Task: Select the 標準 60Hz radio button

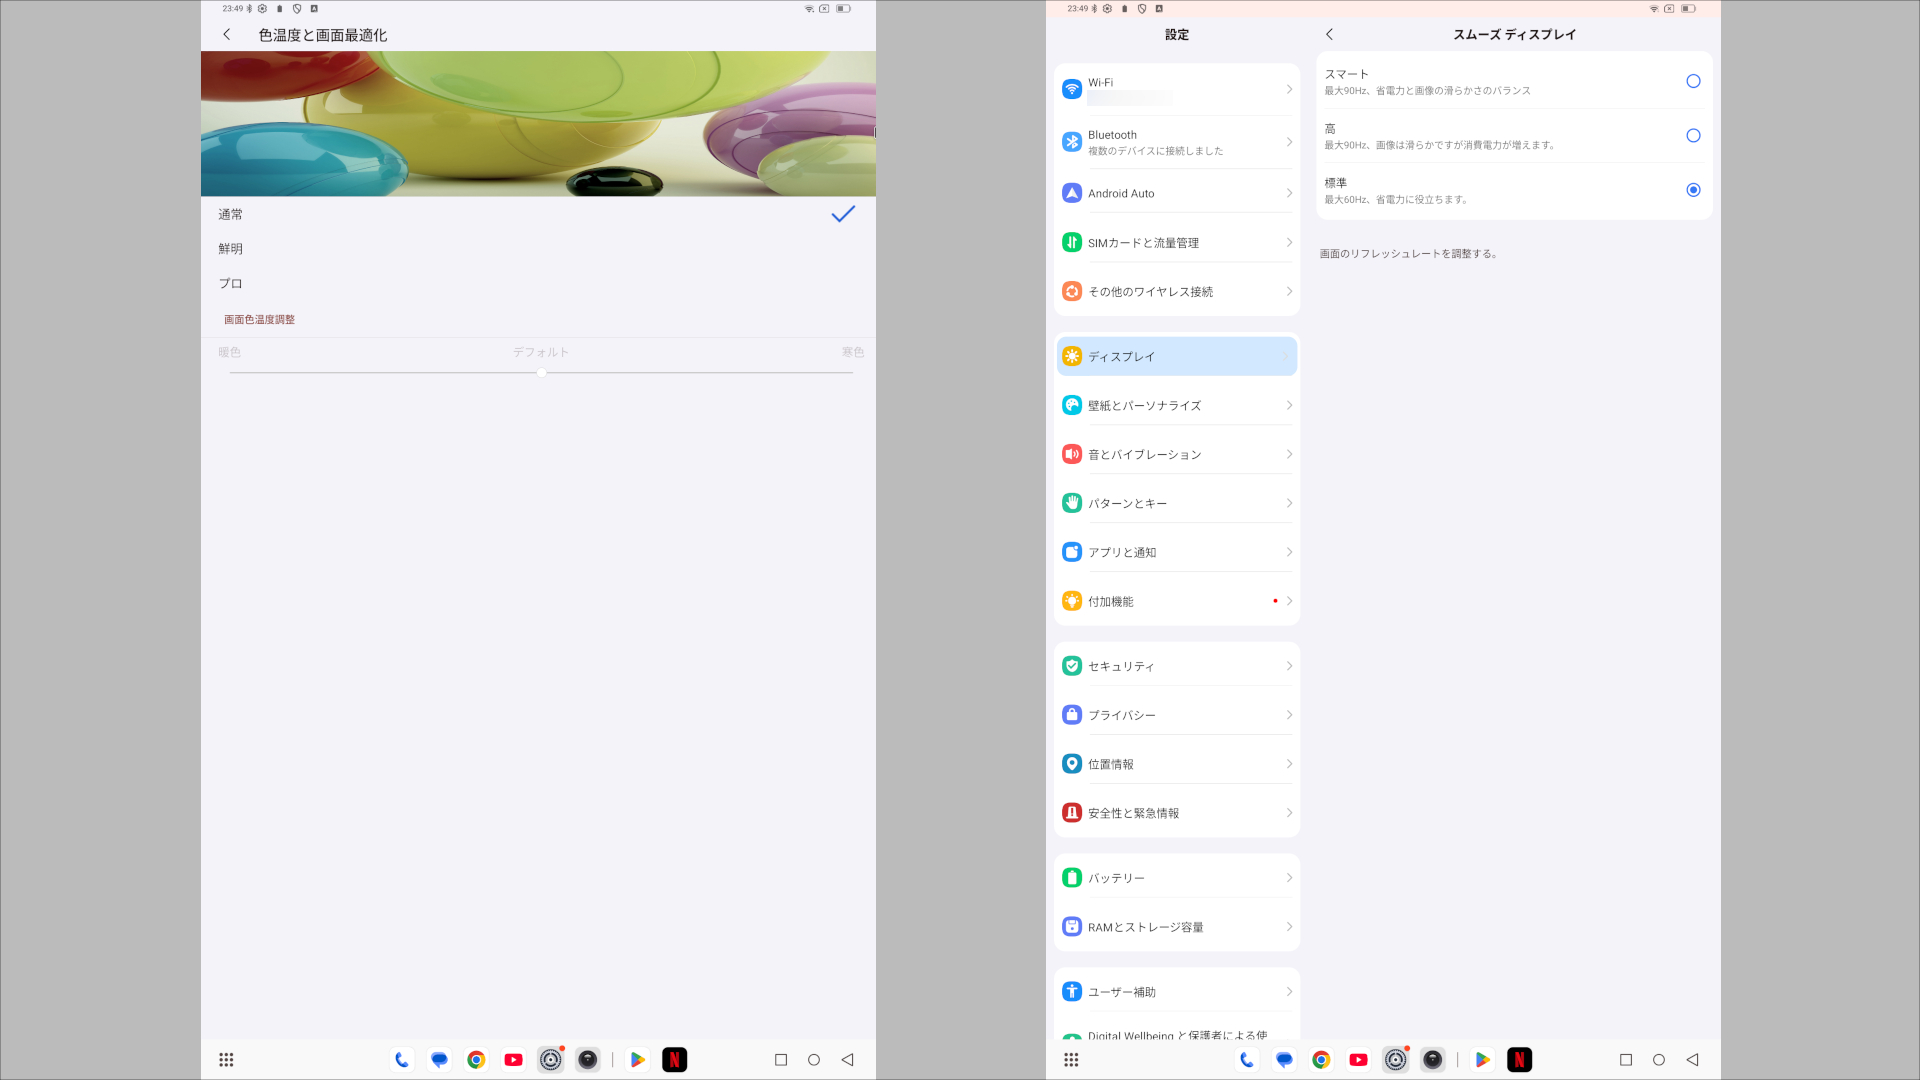Action: point(1692,190)
